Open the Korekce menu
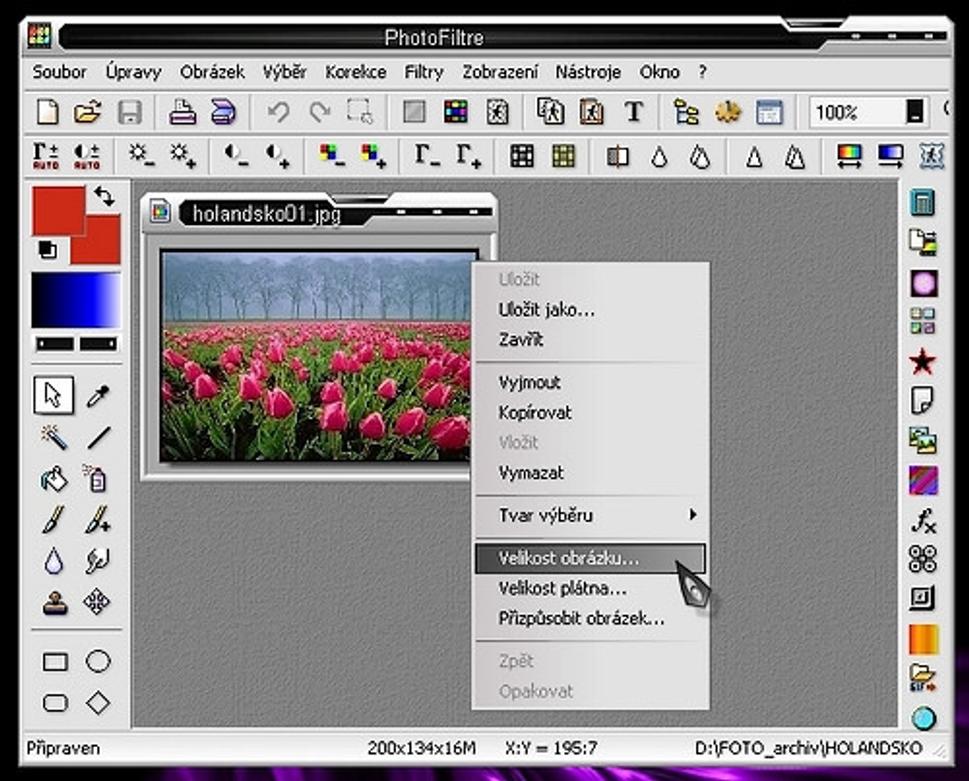 [355, 72]
